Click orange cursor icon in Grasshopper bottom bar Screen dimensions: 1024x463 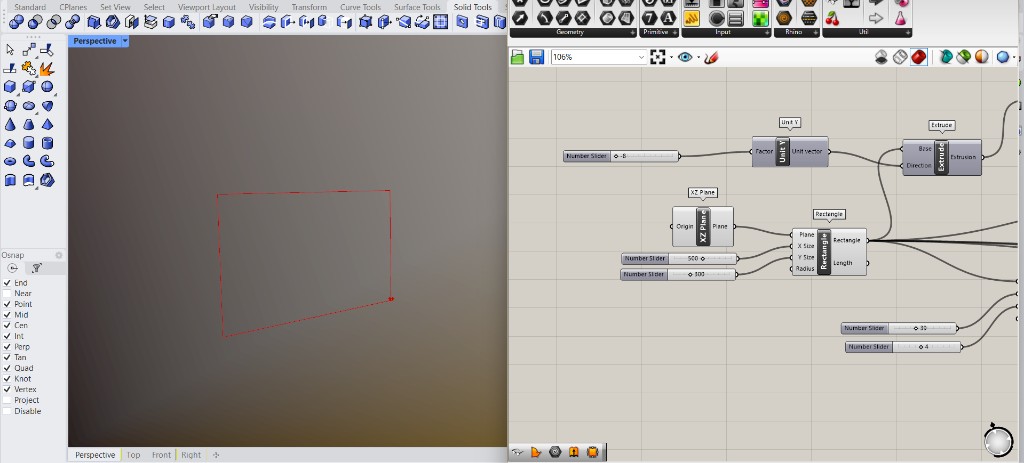tap(536, 452)
